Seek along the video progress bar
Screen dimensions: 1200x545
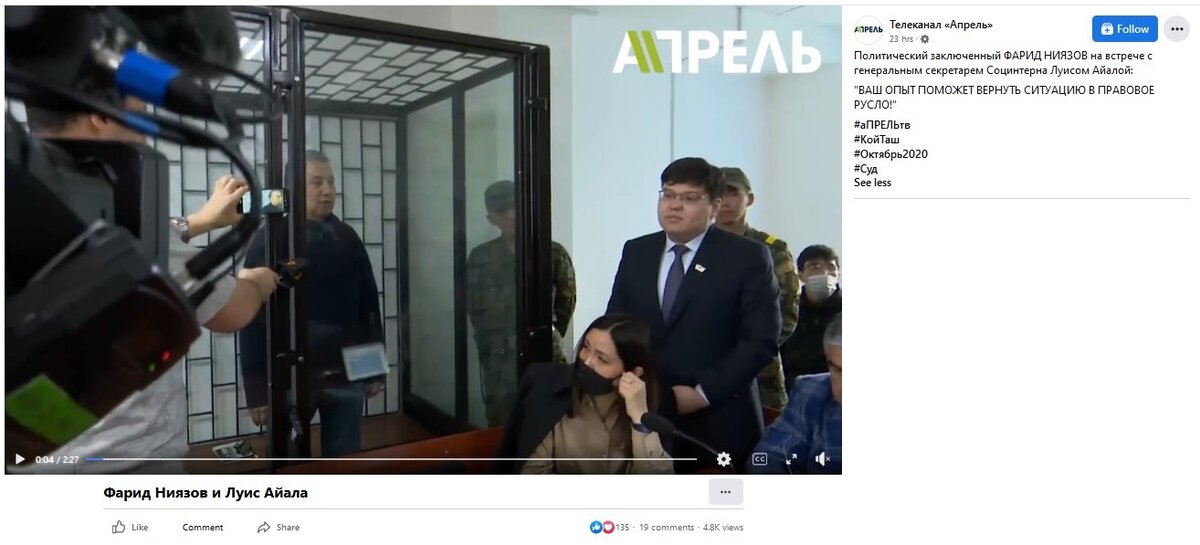point(391,459)
